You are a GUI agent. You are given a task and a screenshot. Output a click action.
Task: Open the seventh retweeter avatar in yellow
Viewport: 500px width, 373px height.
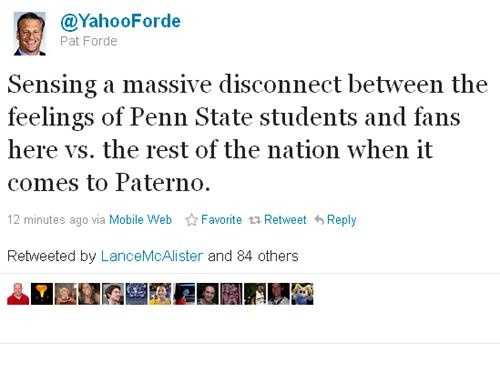tap(160, 294)
